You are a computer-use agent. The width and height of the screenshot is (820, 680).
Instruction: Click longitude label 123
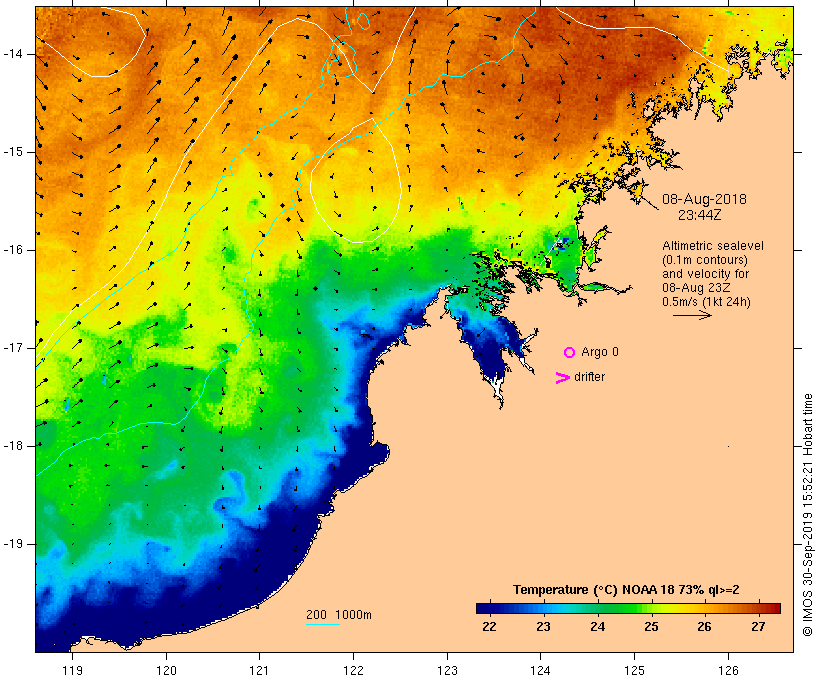point(447,670)
